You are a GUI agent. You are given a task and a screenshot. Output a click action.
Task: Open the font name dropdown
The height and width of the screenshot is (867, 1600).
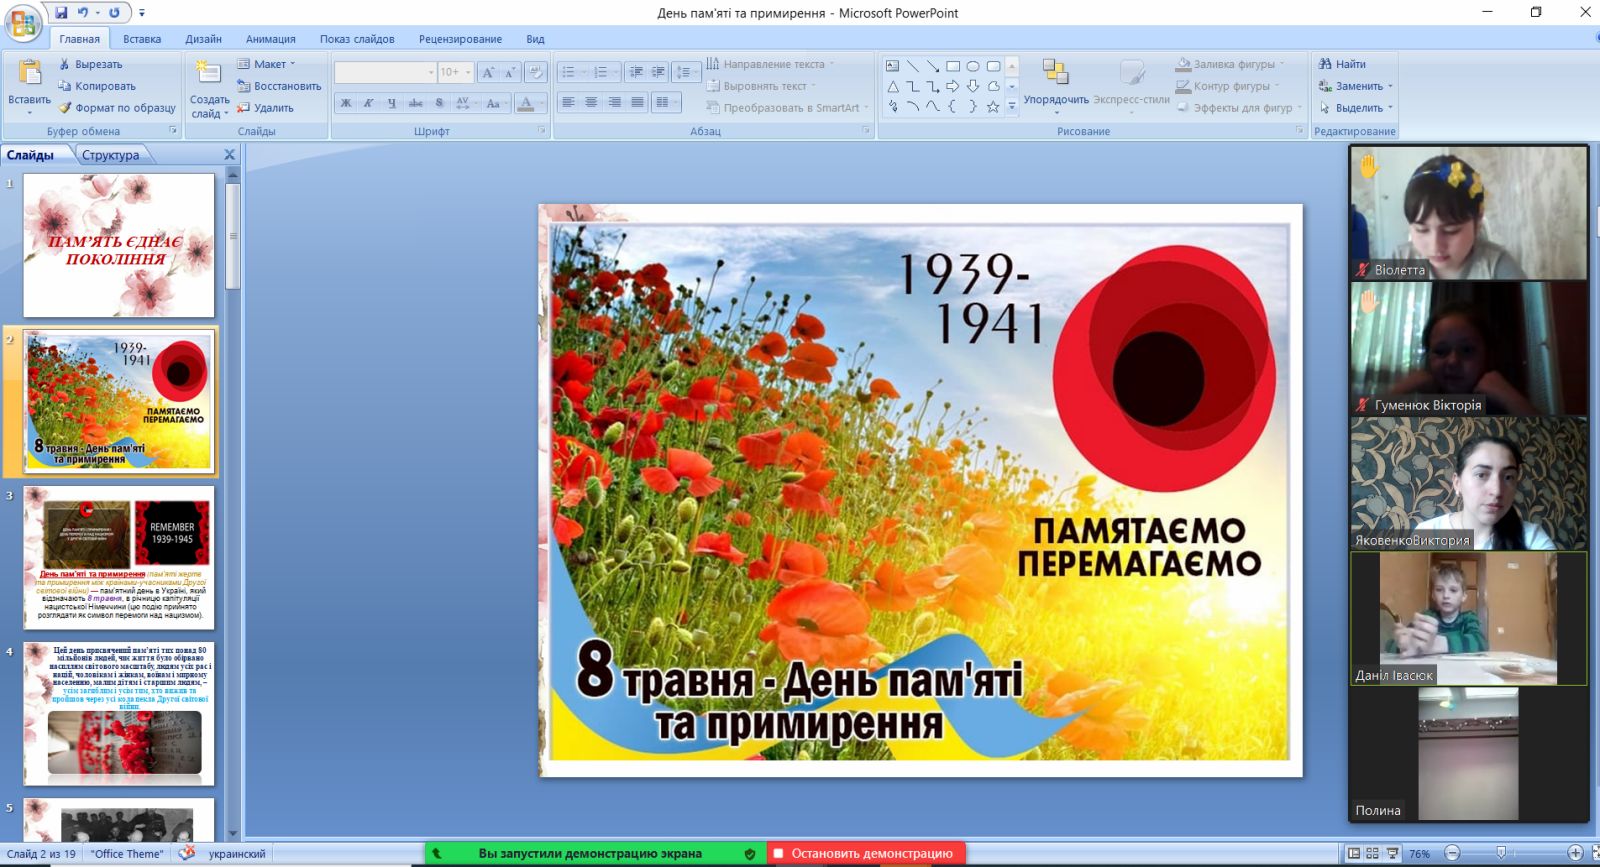point(431,72)
